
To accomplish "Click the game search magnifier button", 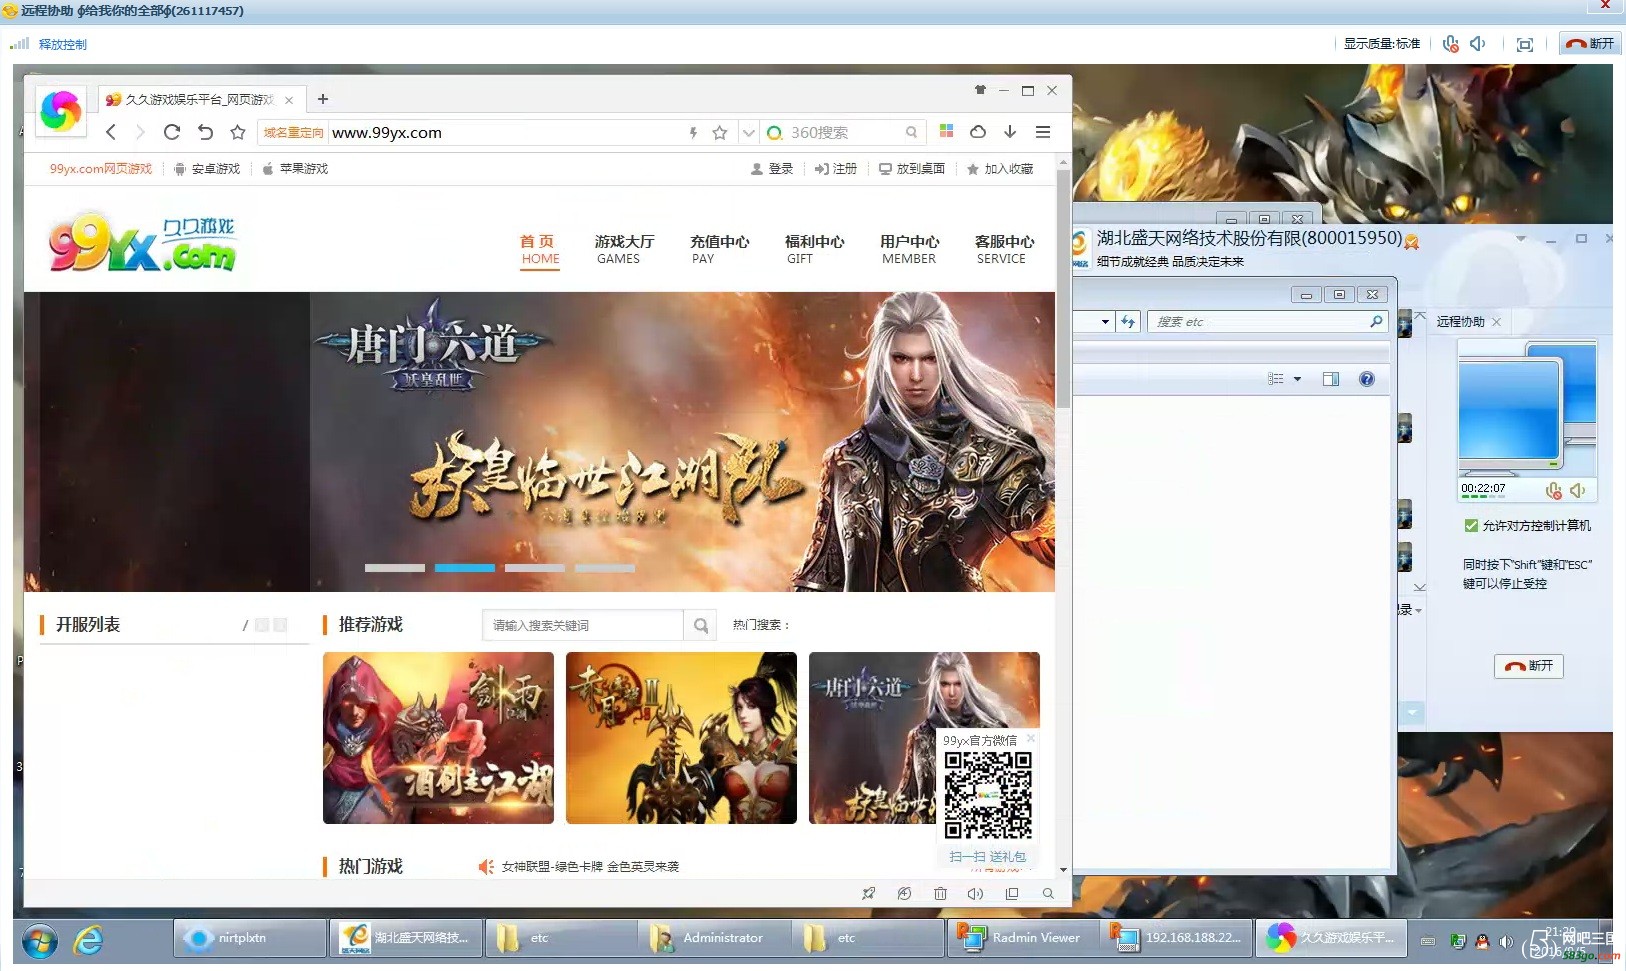I will (701, 625).
